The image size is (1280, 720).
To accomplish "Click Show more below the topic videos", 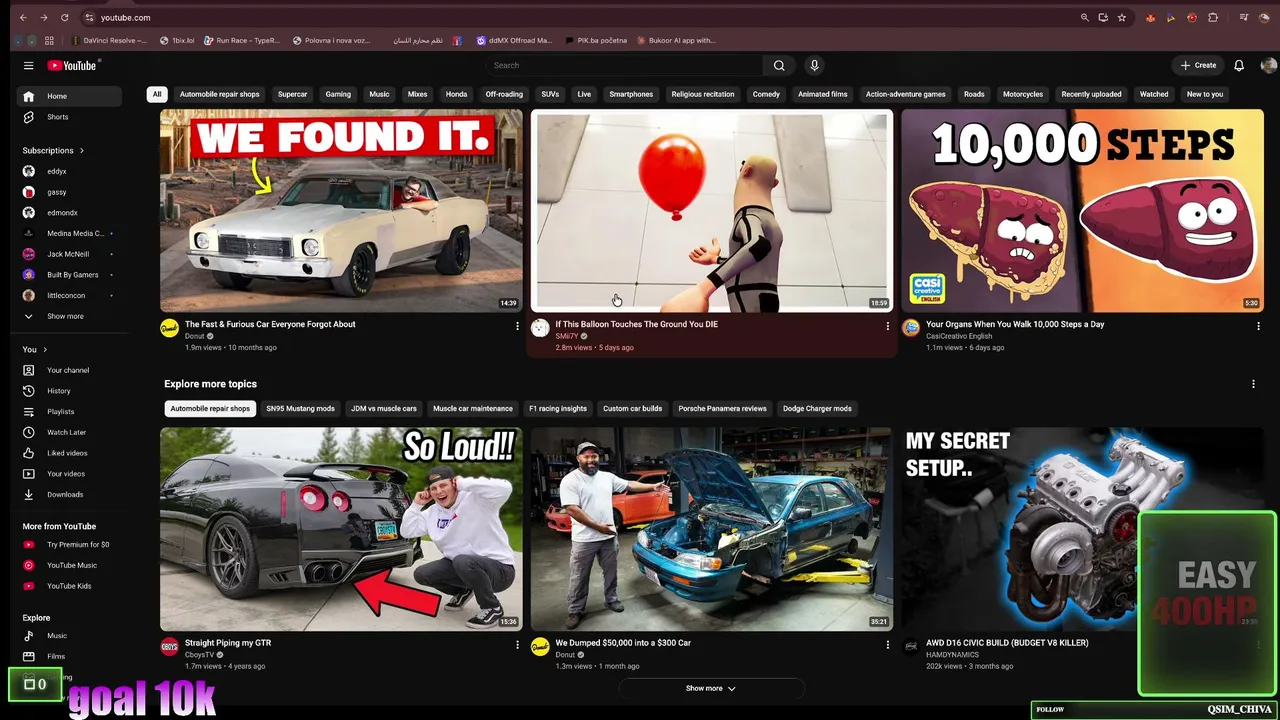I will coord(711,688).
